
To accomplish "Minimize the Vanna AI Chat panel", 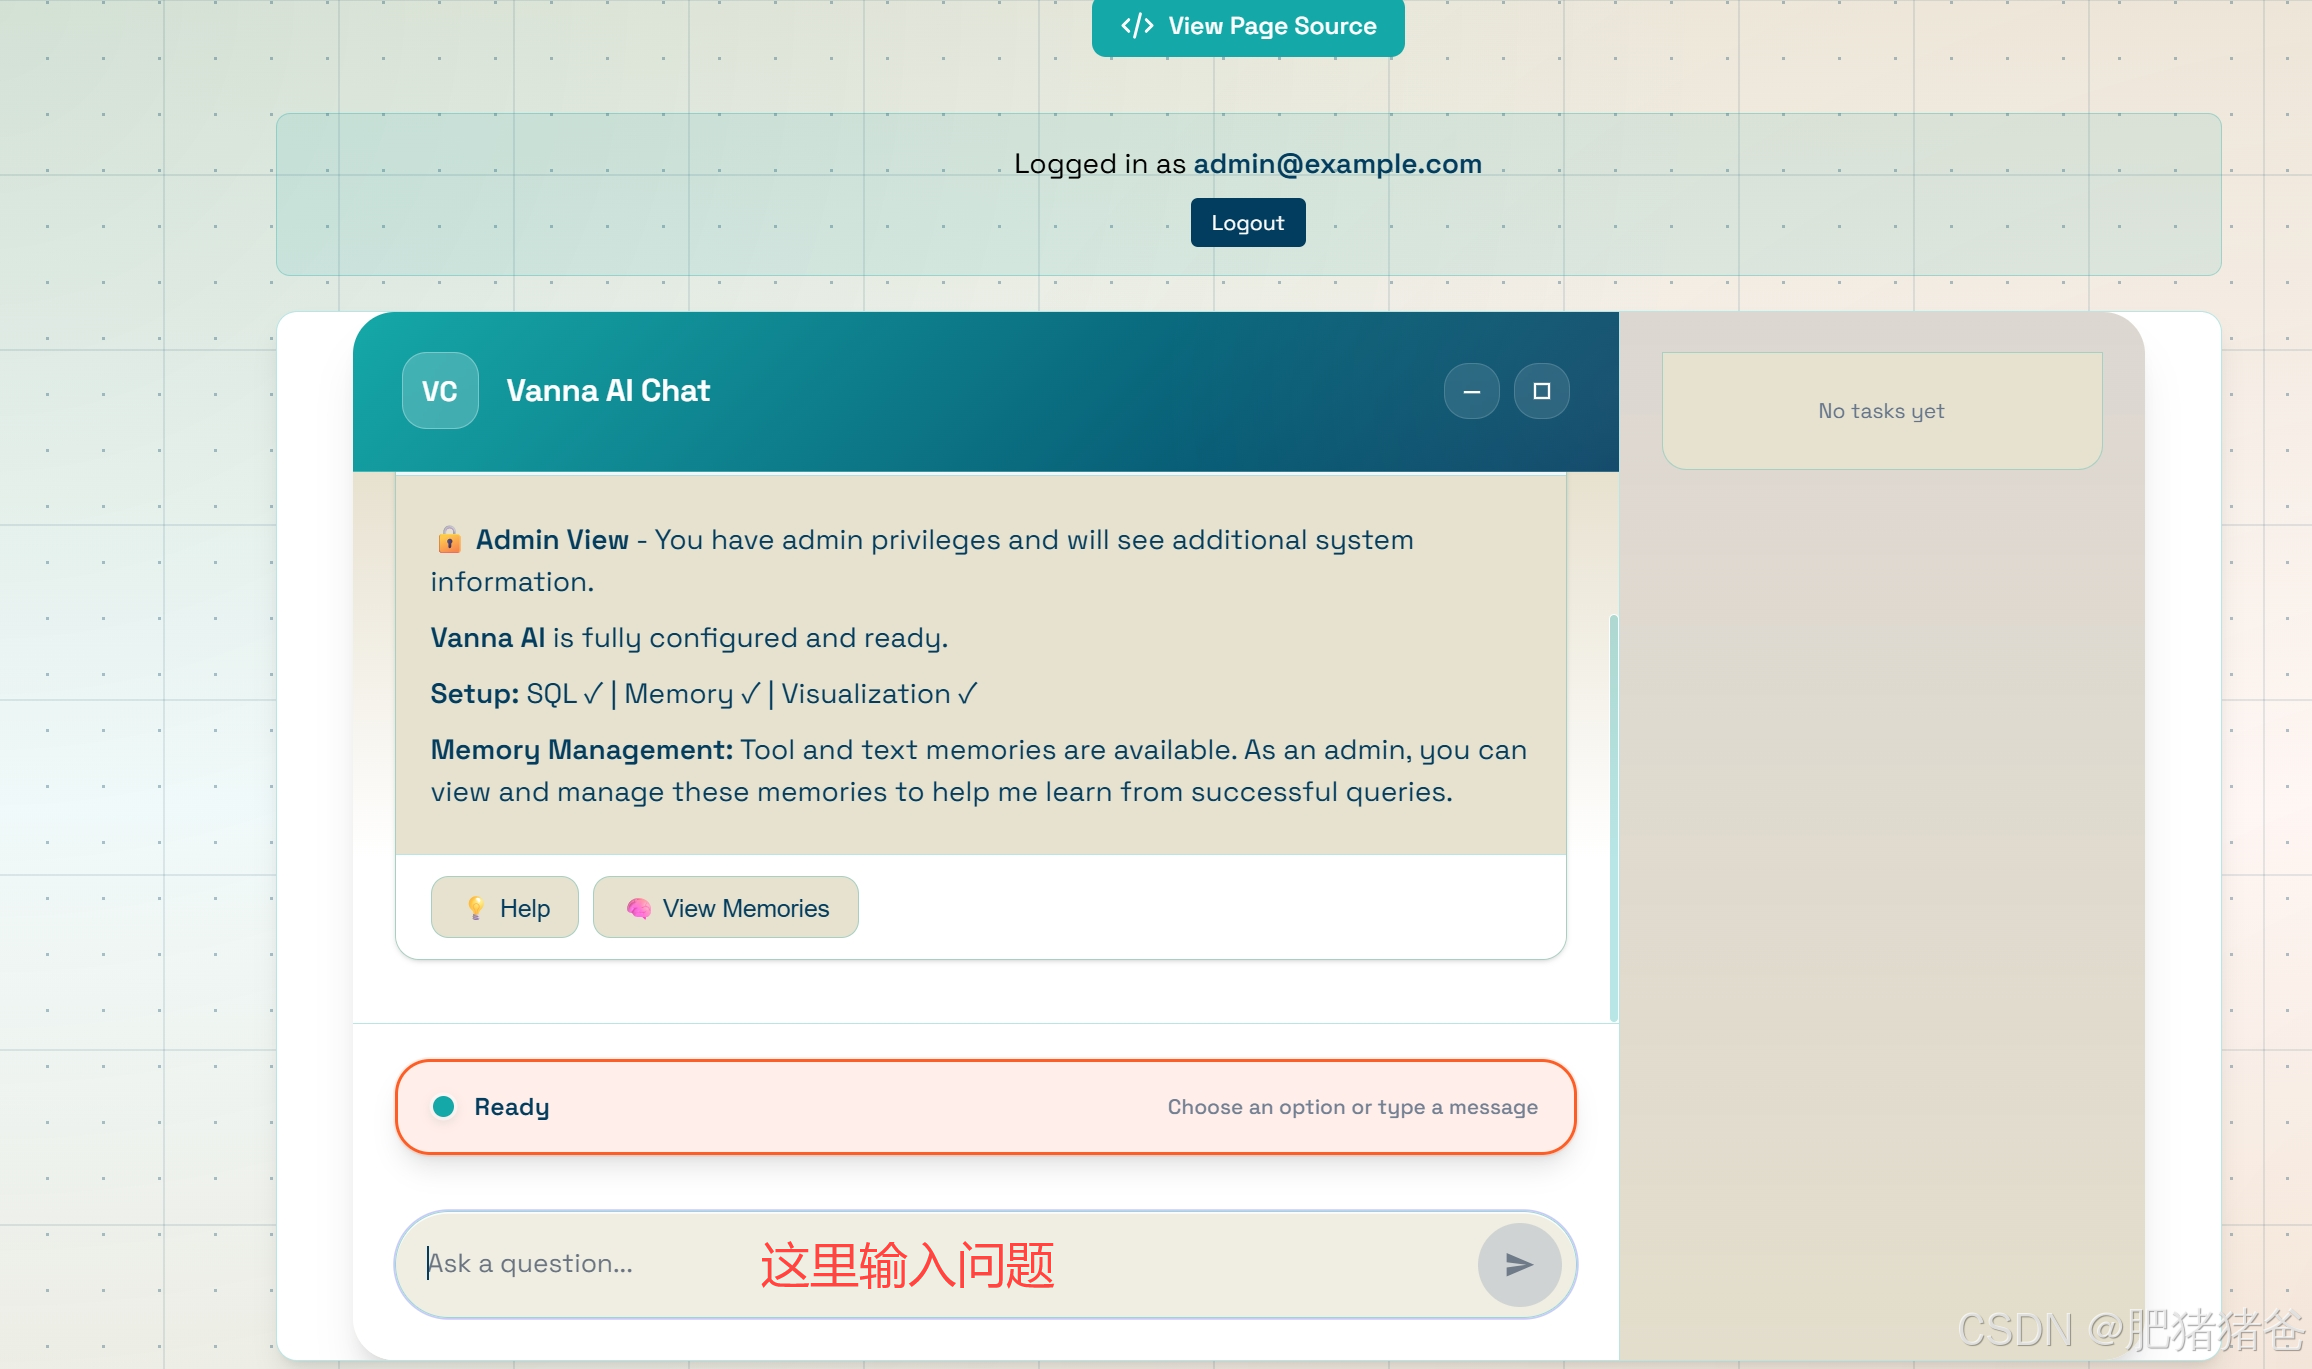I will (x=1471, y=391).
